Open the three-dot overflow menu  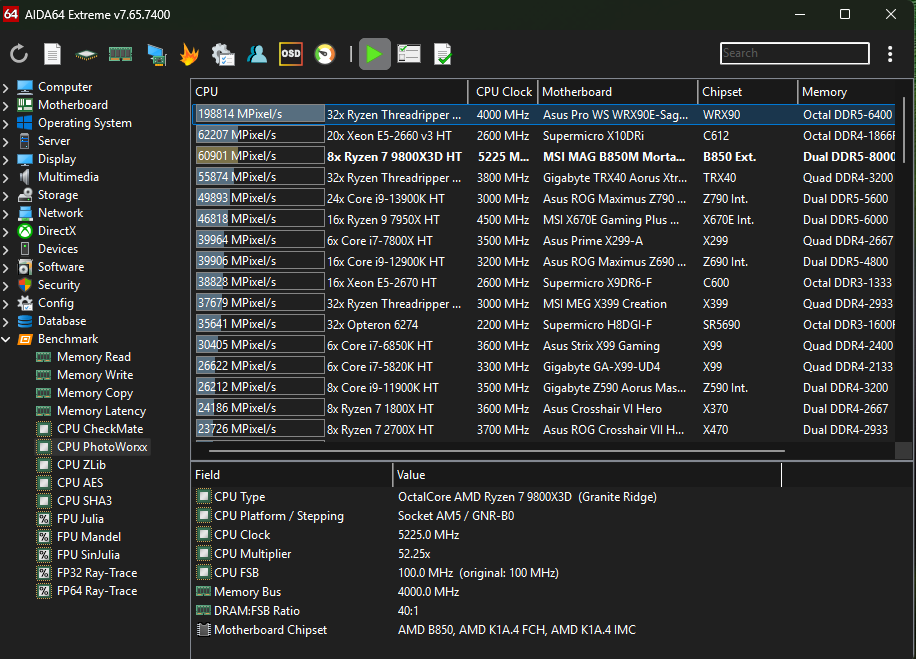pos(890,54)
